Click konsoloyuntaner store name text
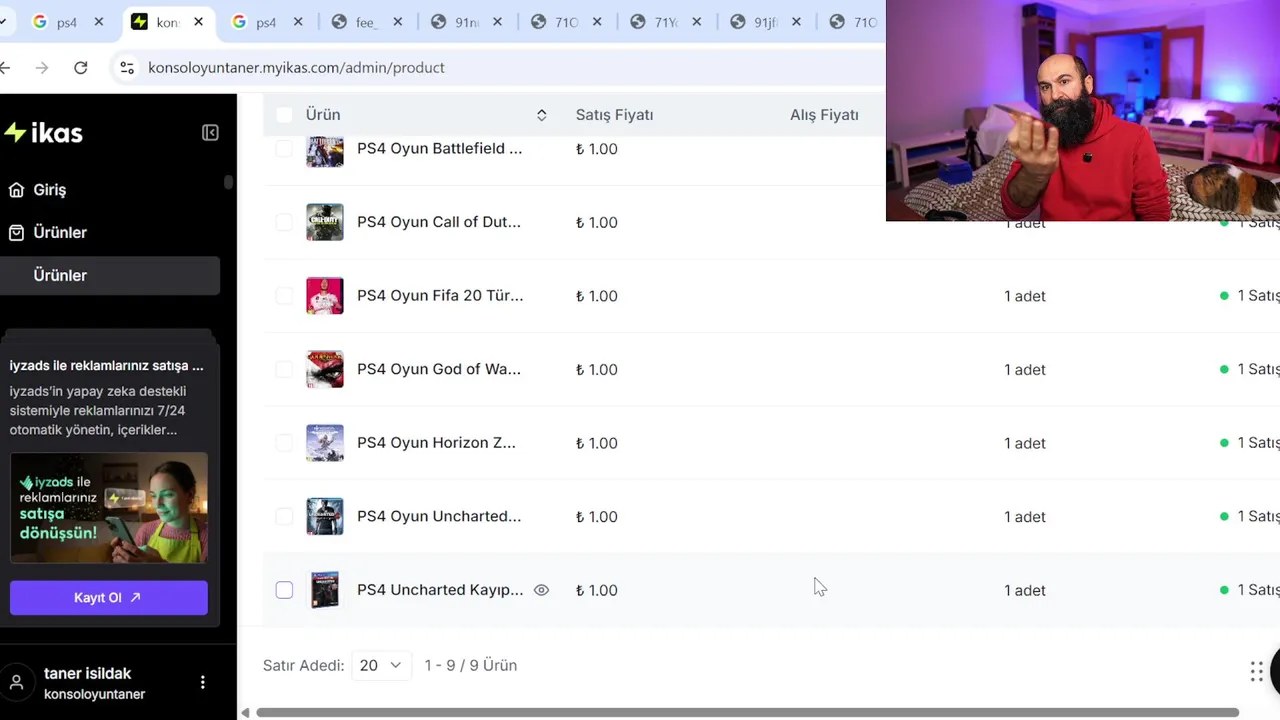This screenshot has height=720, width=1280. click(x=94, y=695)
